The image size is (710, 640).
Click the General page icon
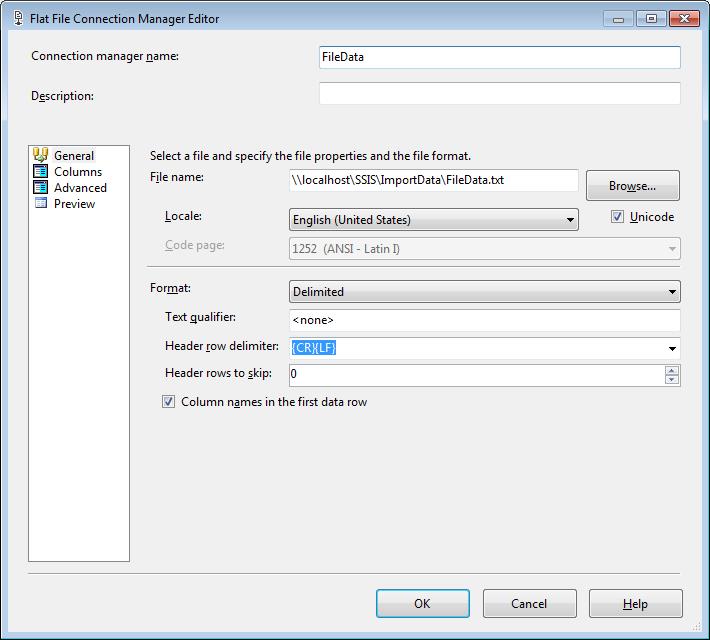40,155
